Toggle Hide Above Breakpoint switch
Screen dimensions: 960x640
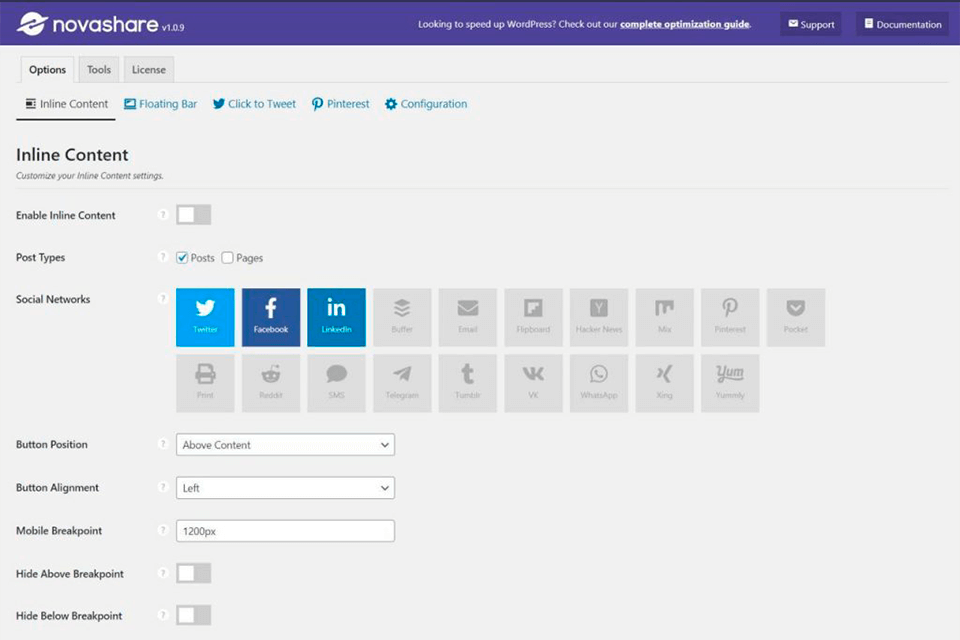point(193,573)
